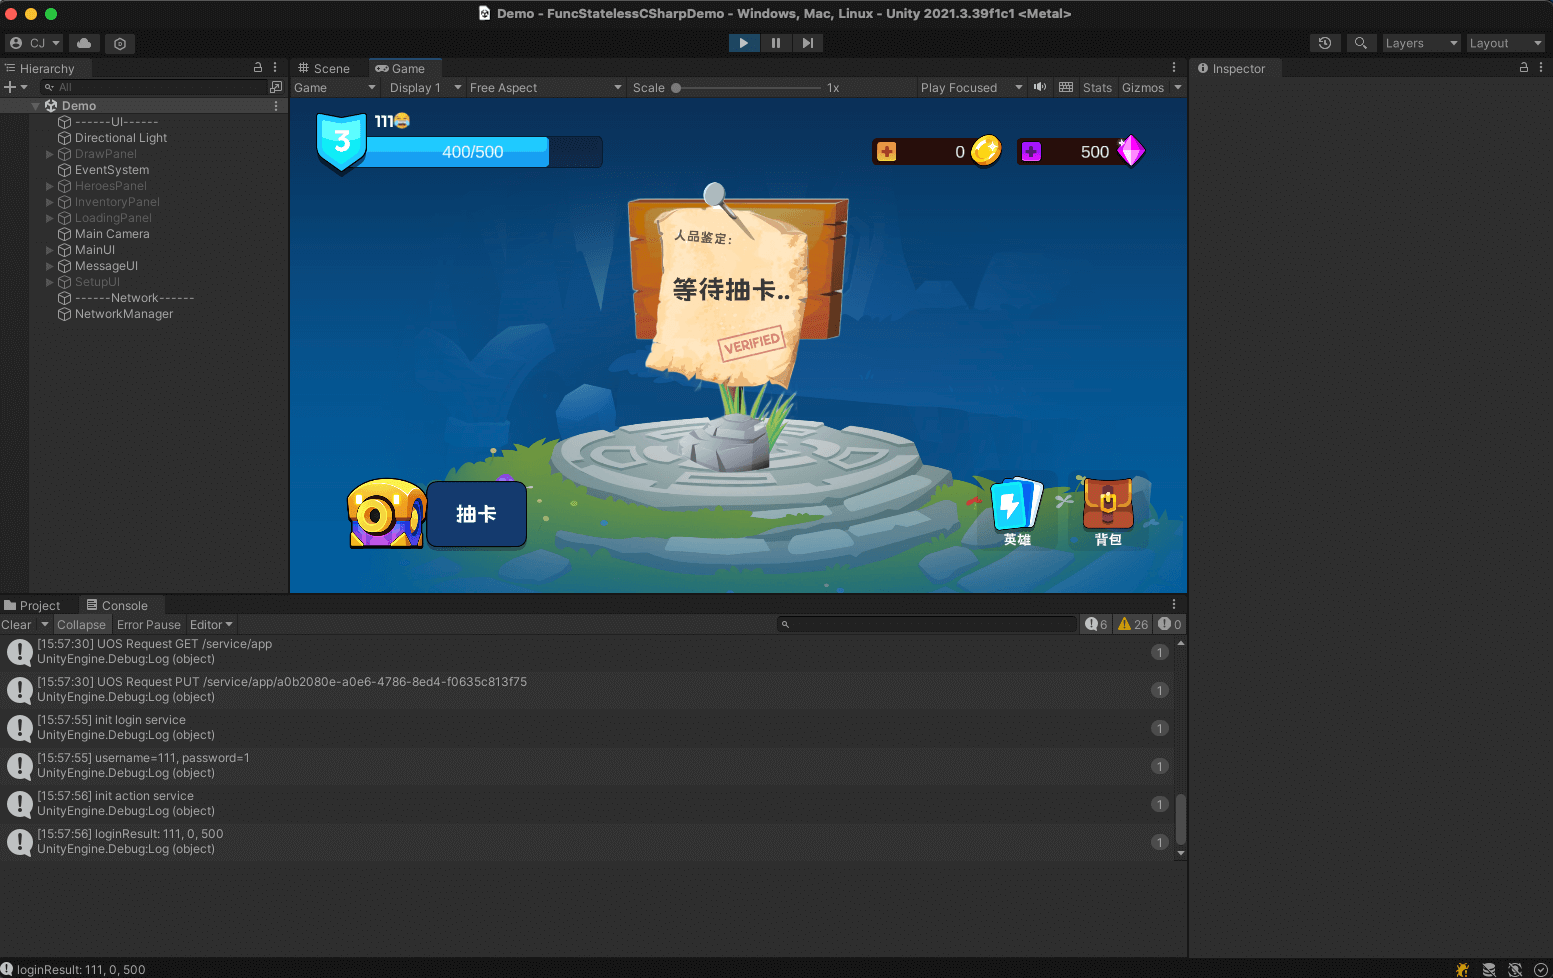Toggle Collapse in the Console

(81, 624)
